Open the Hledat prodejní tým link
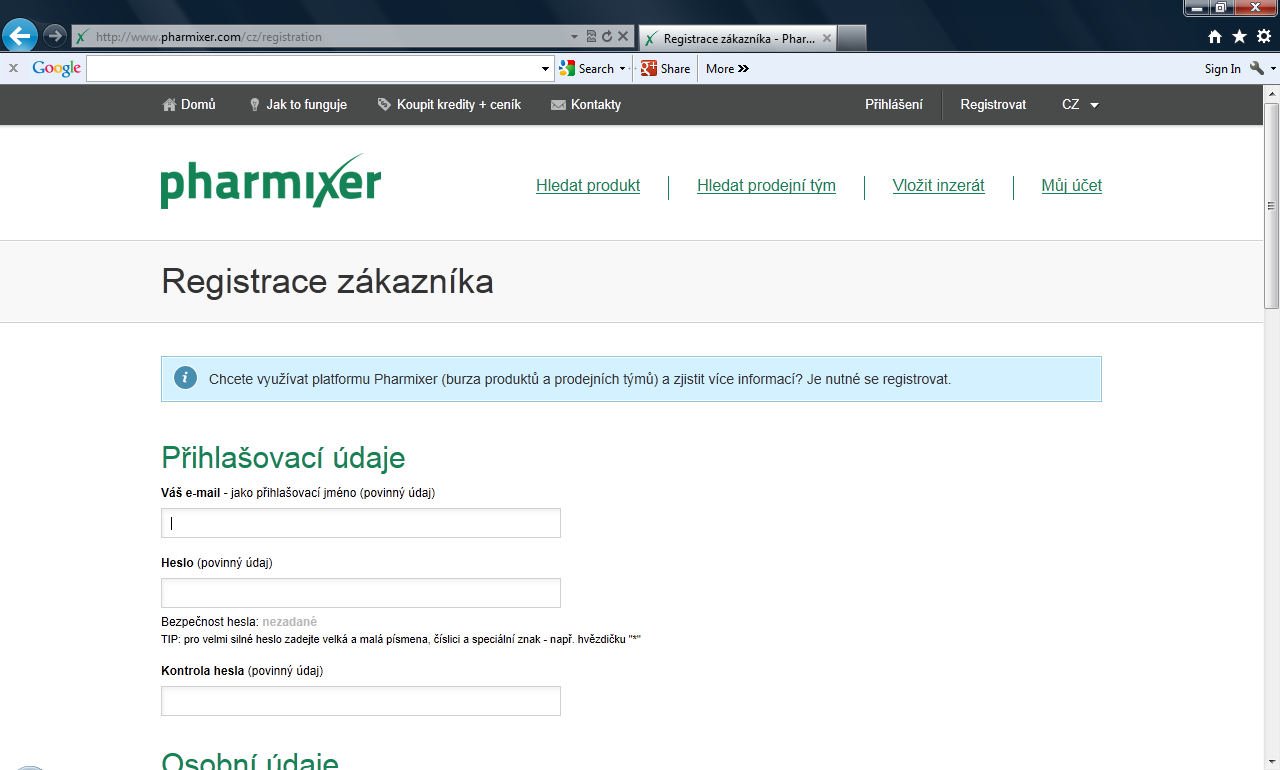Image resolution: width=1280 pixels, height=770 pixels. pos(766,185)
